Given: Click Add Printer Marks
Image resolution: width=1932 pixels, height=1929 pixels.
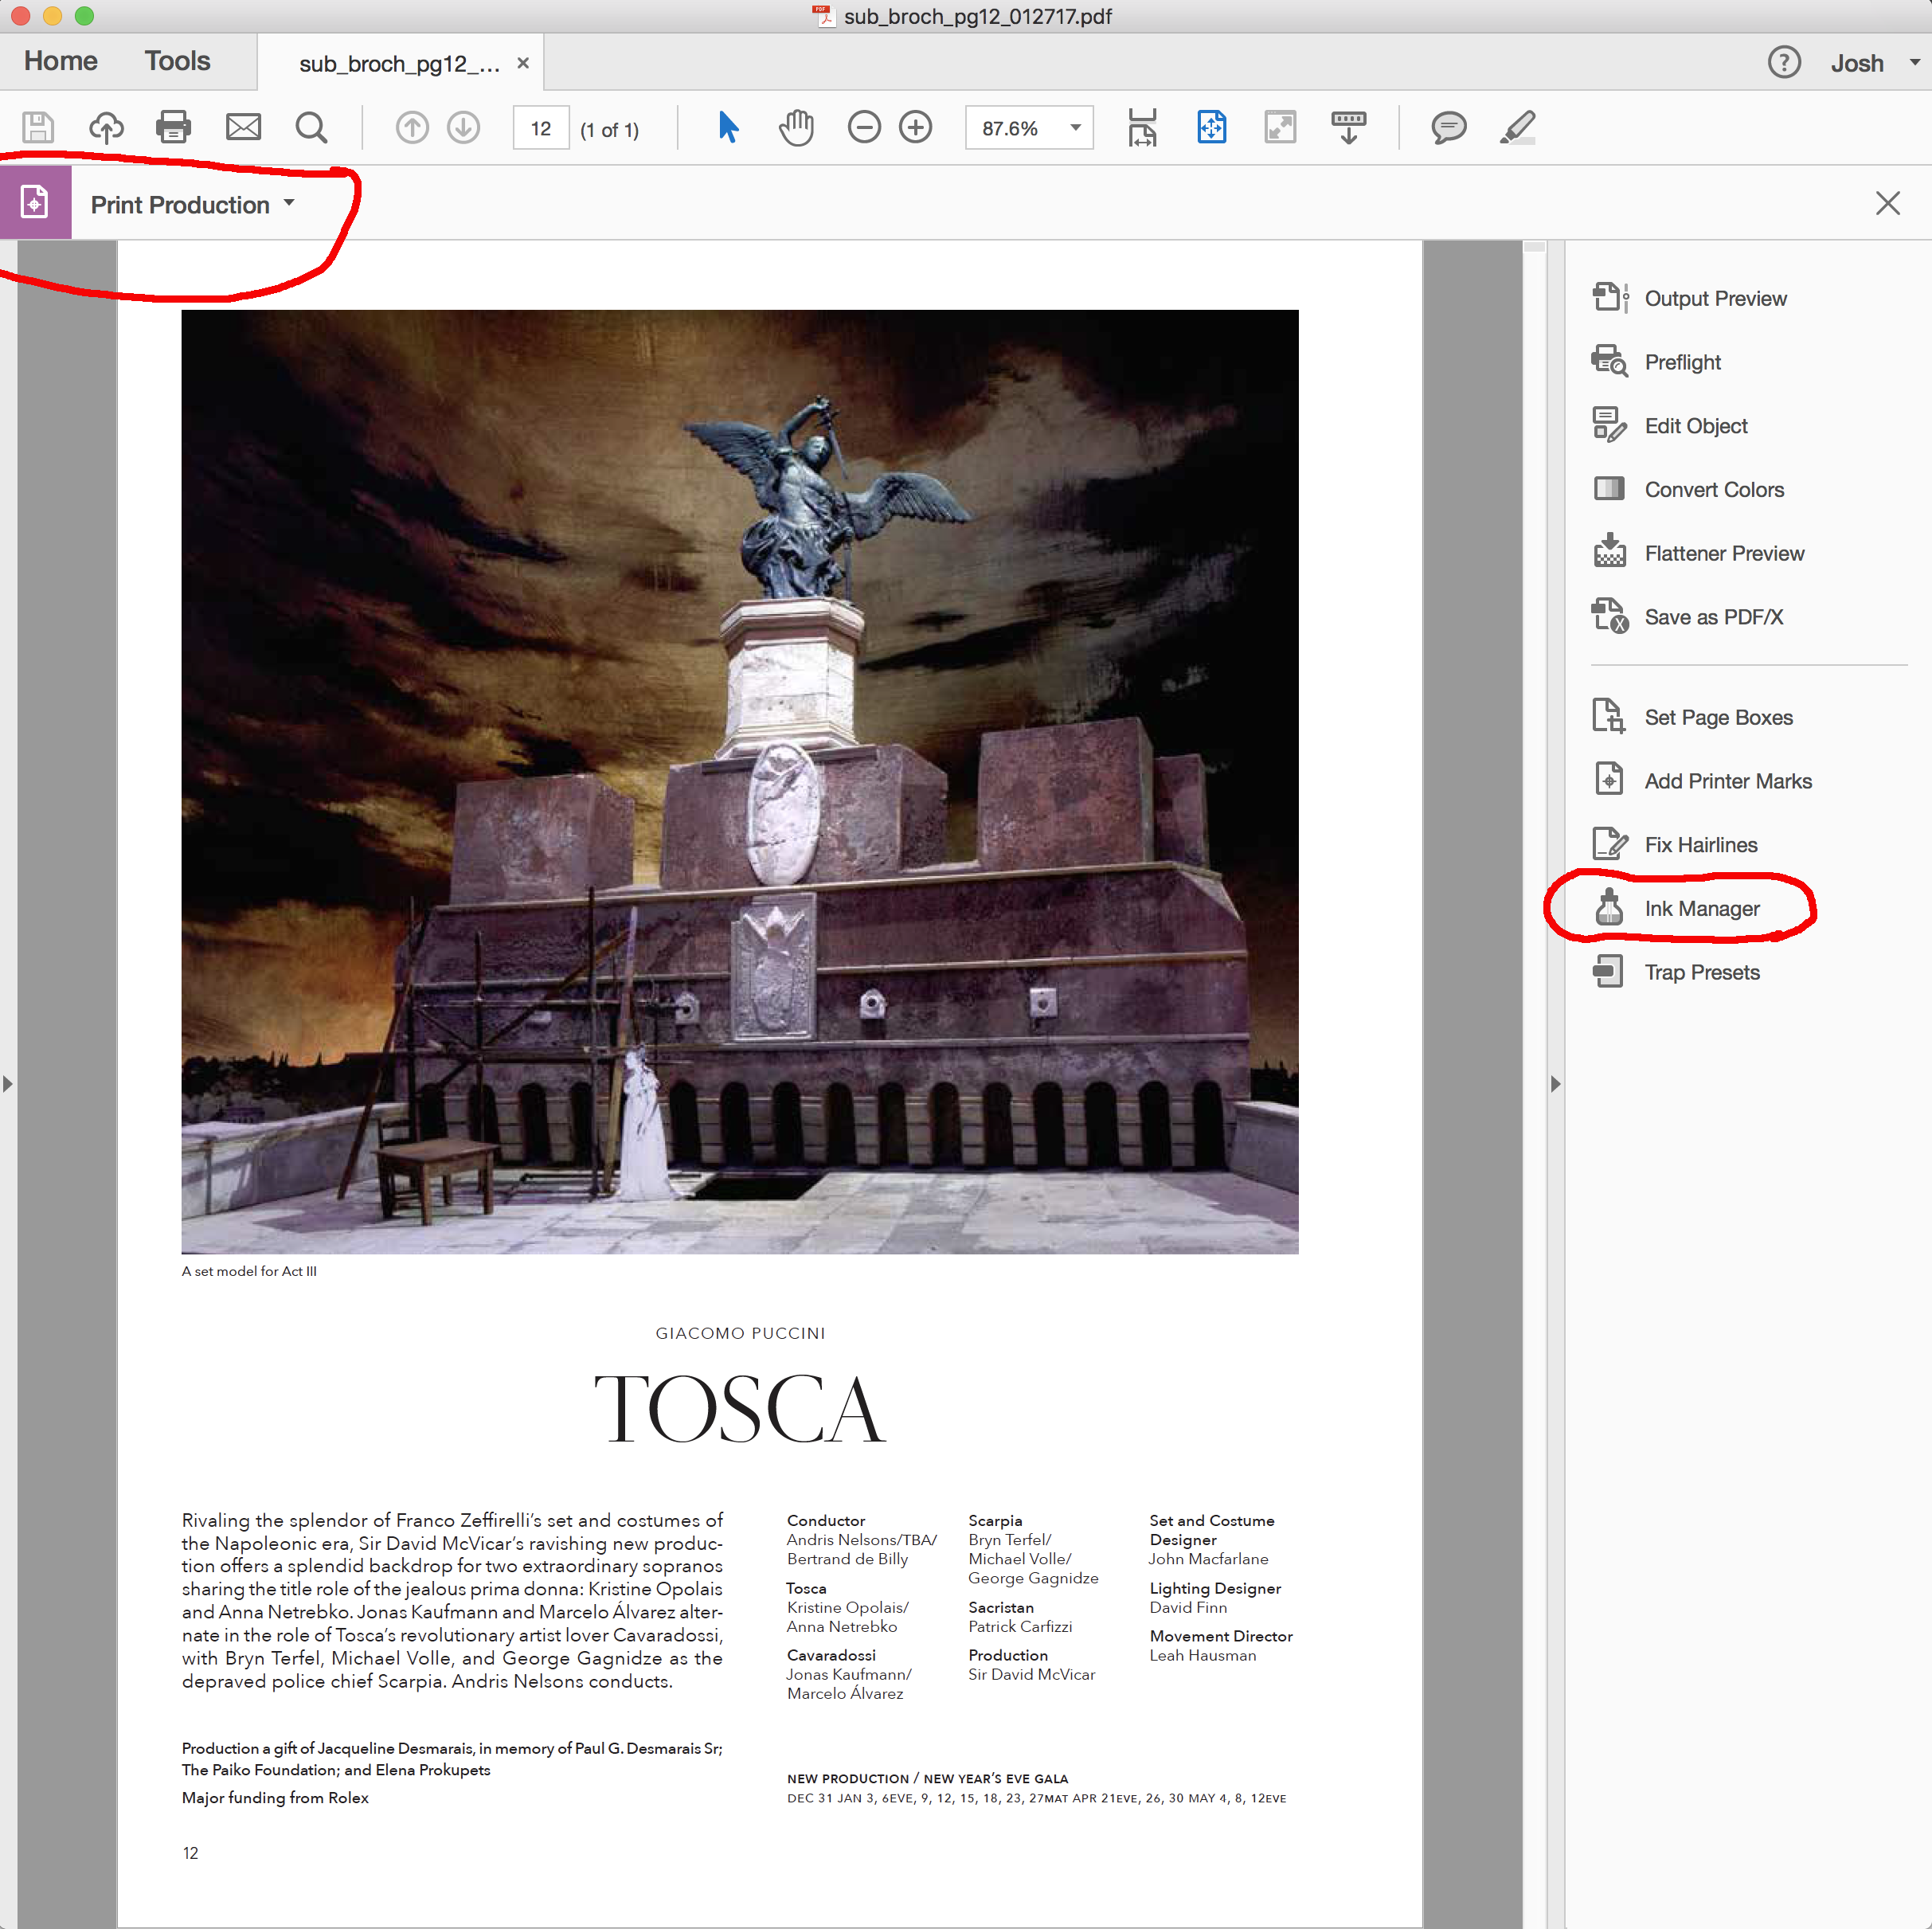Looking at the screenshot, I should (1727, 781).
